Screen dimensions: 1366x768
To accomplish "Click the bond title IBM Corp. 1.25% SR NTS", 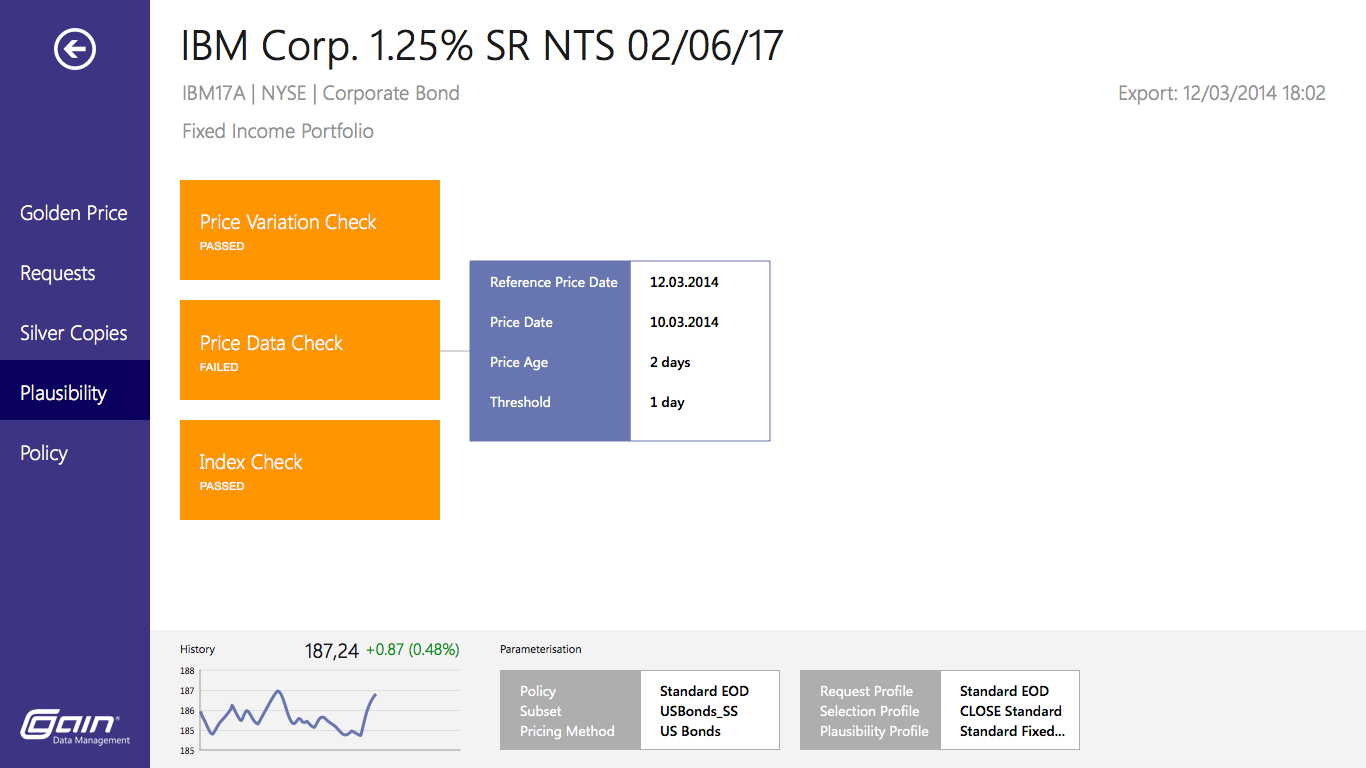I will 482,46.
